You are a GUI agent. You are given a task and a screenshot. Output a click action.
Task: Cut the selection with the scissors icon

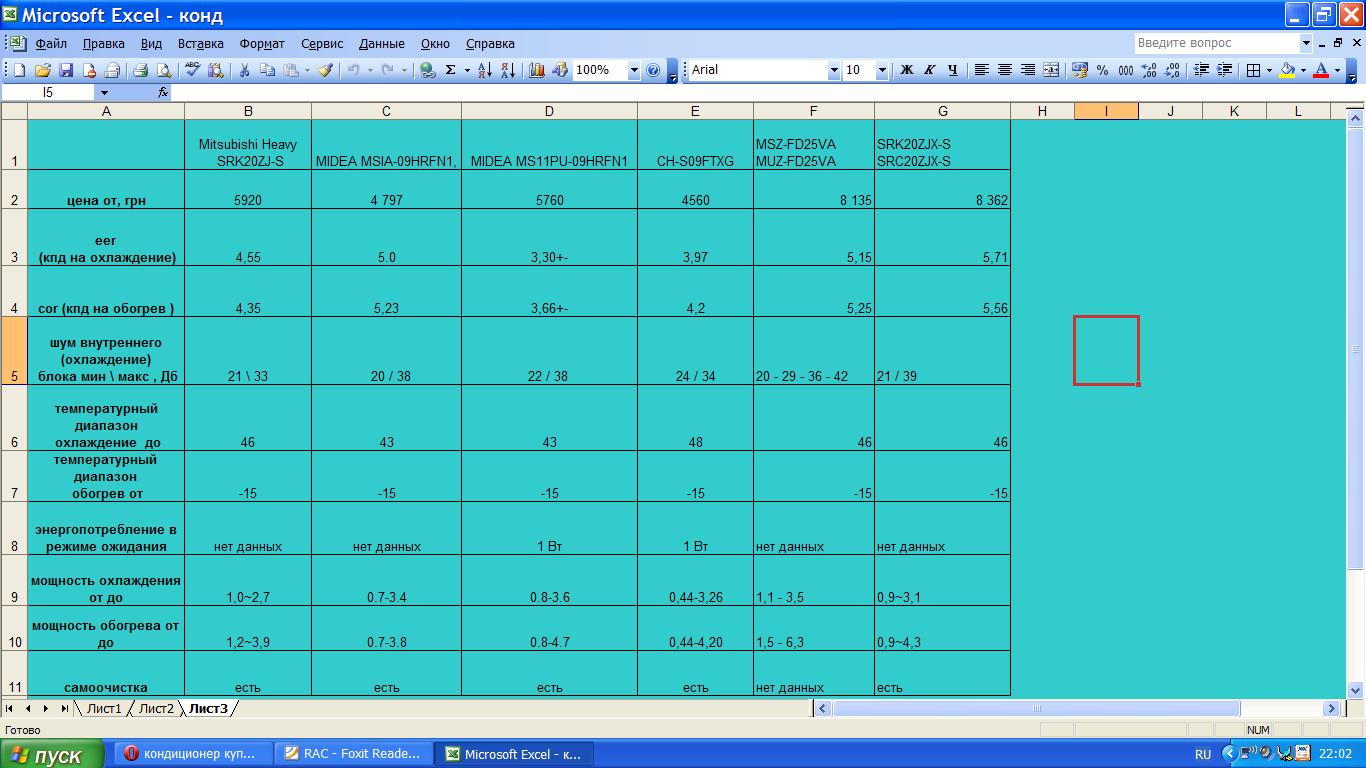coord(244,70)
